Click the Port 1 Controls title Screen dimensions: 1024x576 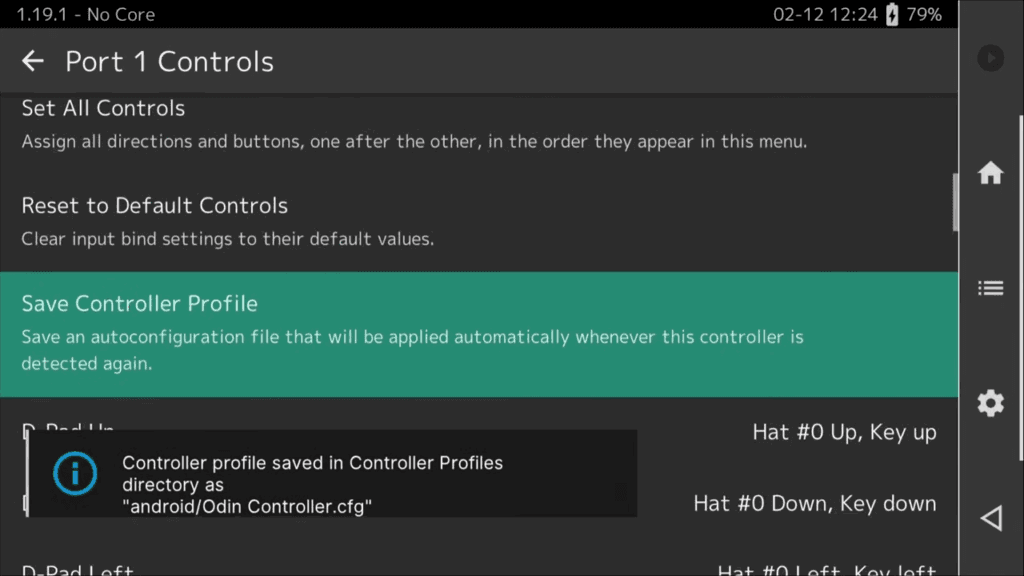pos(169,61)
